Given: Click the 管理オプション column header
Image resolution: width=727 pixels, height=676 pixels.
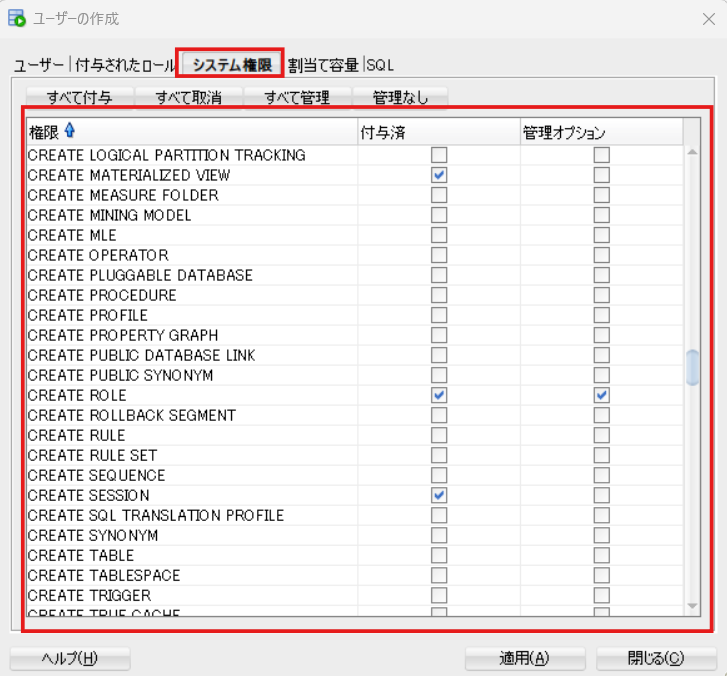Looking at the screenshot, I should coord(601,133).
